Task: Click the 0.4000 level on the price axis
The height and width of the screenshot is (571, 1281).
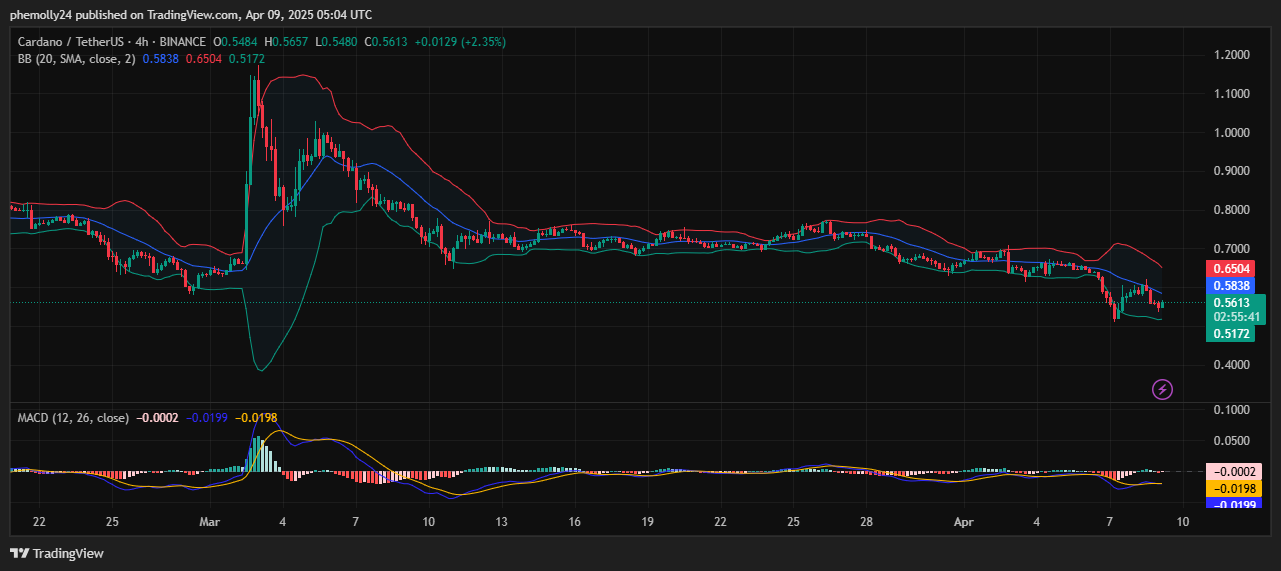Action: tap(1230, 365)
